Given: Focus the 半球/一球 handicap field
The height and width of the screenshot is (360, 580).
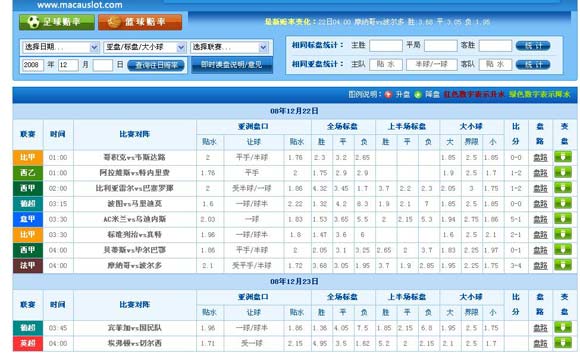Looking at the screenshot, I should 431,64.
